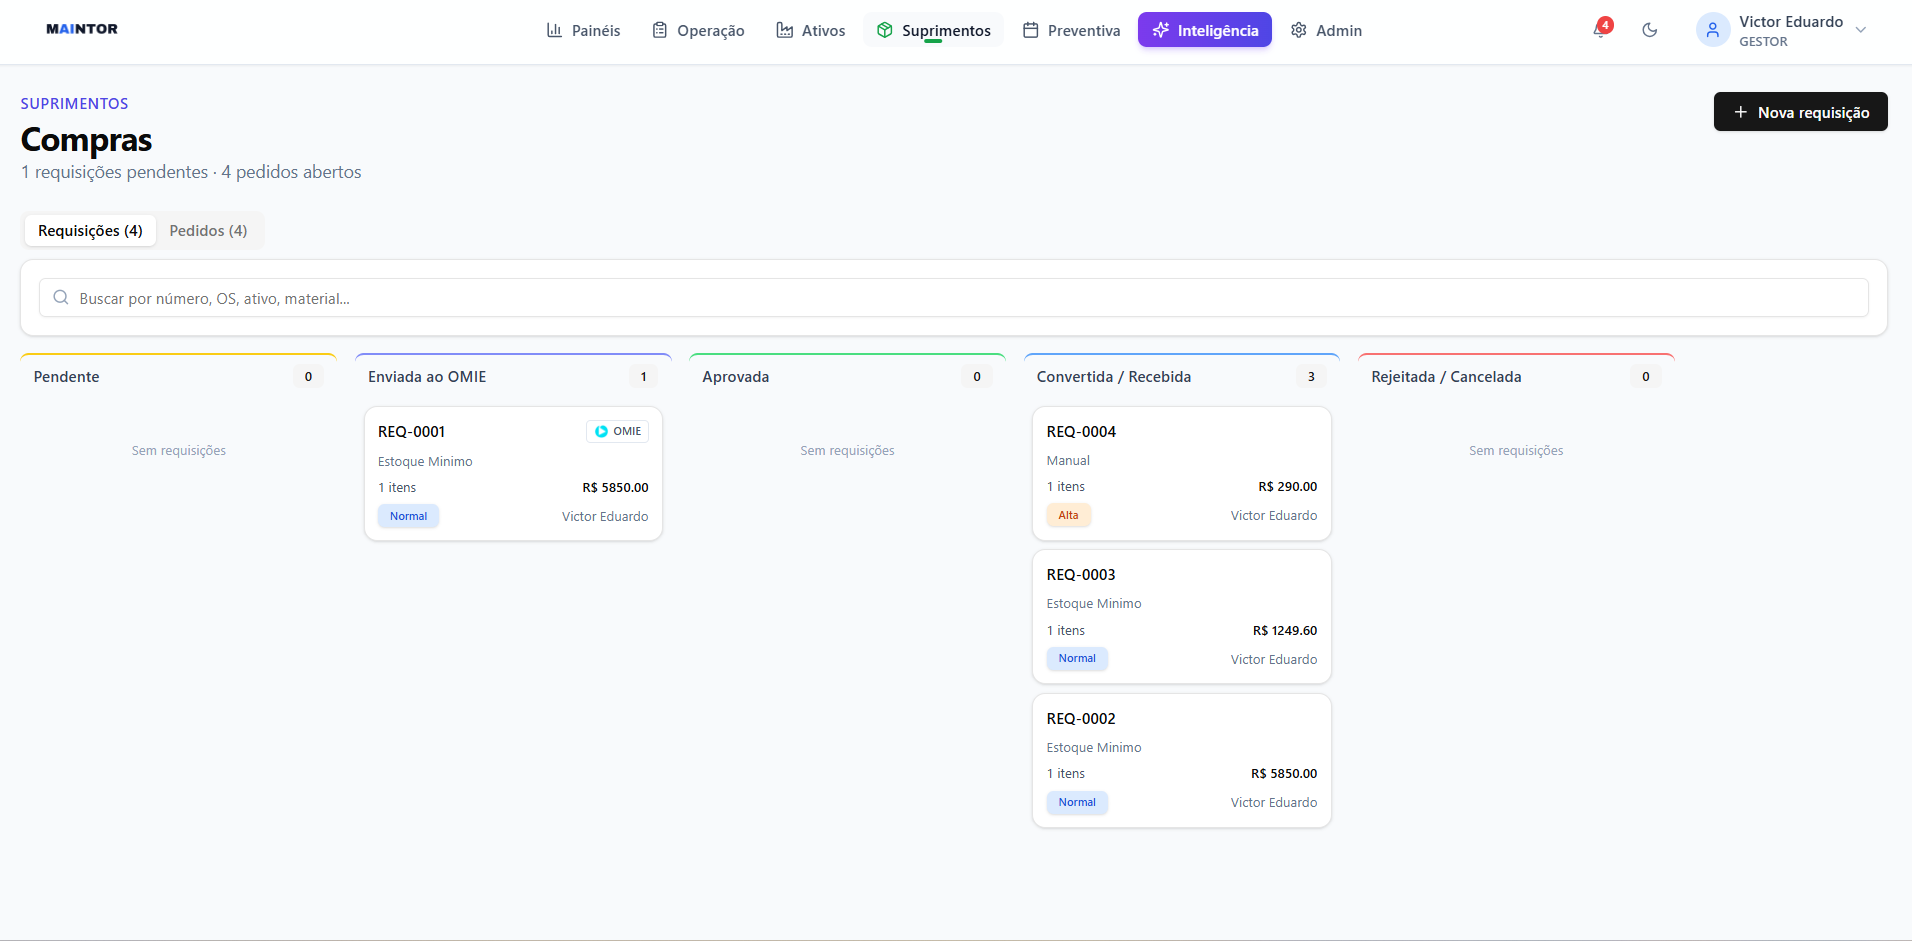The height and width of the screenshot is (941, 1912).
Task: Switch to the Requisições (4) tab
Action: coord(90,231)
